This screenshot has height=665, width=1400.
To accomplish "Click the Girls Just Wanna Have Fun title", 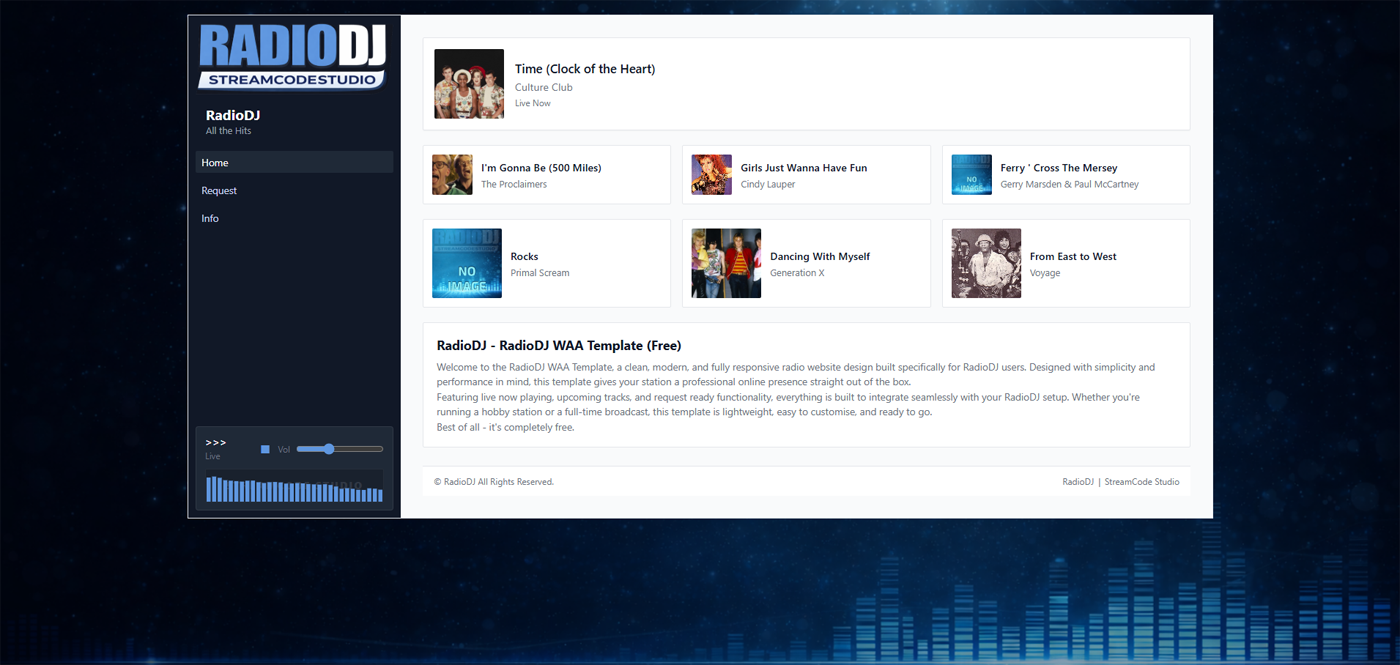I will click(x=803, y=168).
